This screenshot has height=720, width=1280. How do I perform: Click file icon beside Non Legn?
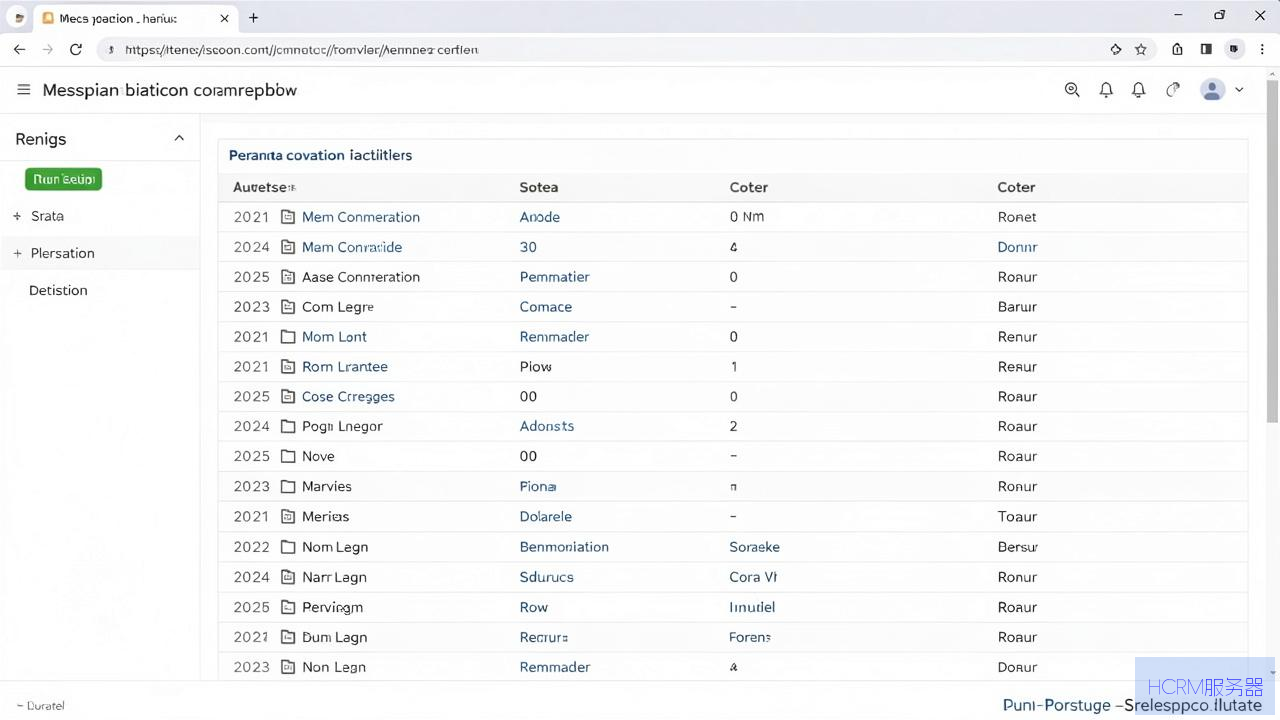[288, 667]
